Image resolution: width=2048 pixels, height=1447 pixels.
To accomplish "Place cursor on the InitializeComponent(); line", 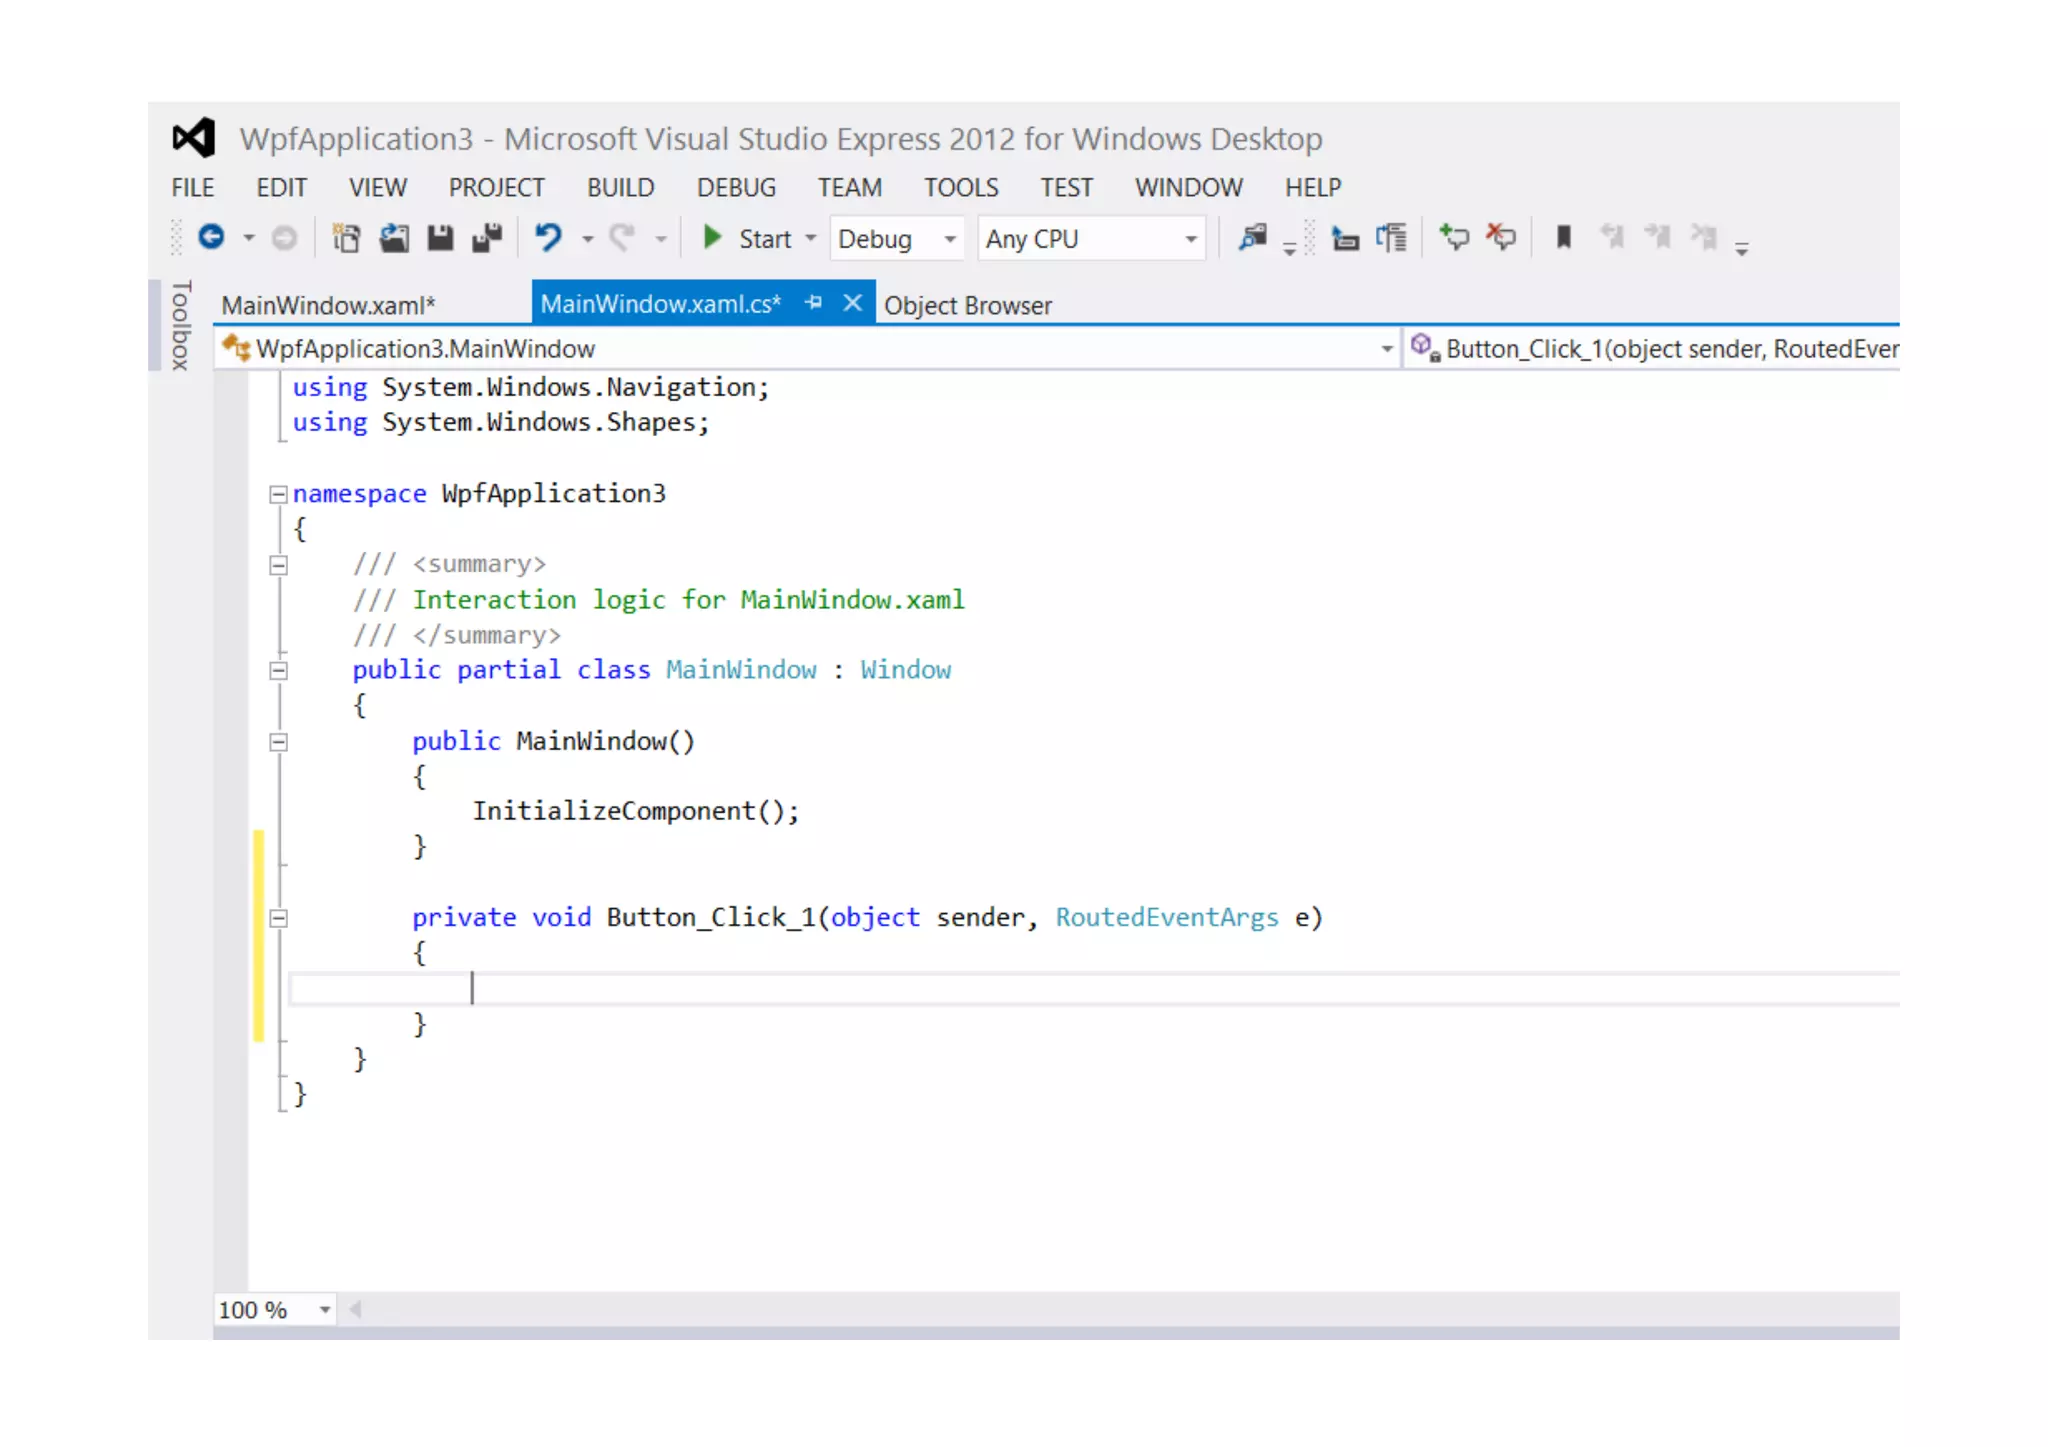I will [x=636, y=811].
